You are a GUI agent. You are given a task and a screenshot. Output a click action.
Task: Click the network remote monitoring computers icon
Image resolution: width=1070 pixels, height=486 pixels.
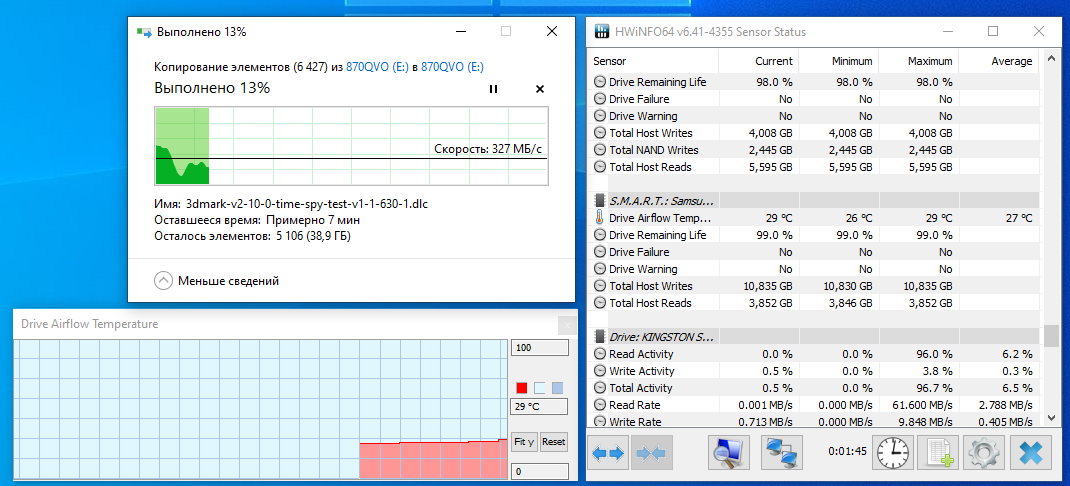pyautogui.click(x=783, y=453)
